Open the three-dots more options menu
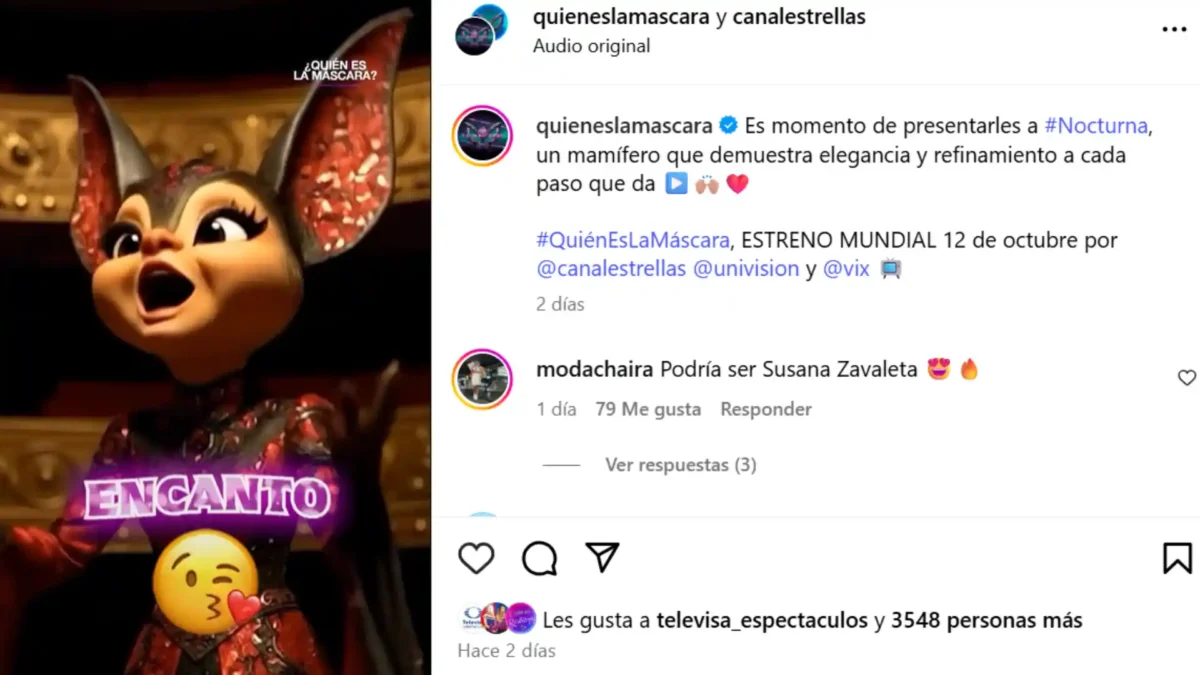Viewport: 1200px width, 675px height. click(x=1174, y=30)
